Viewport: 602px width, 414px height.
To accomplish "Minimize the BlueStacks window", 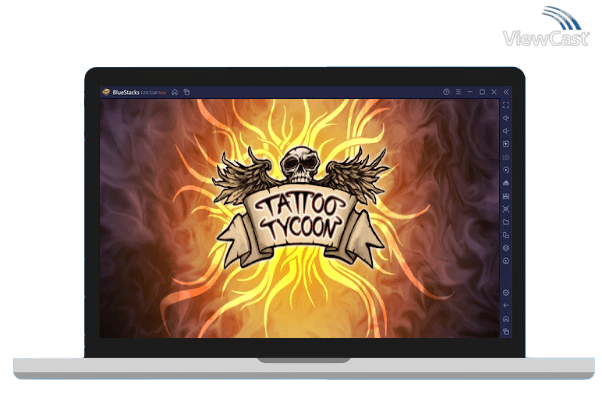I will 470,92.
